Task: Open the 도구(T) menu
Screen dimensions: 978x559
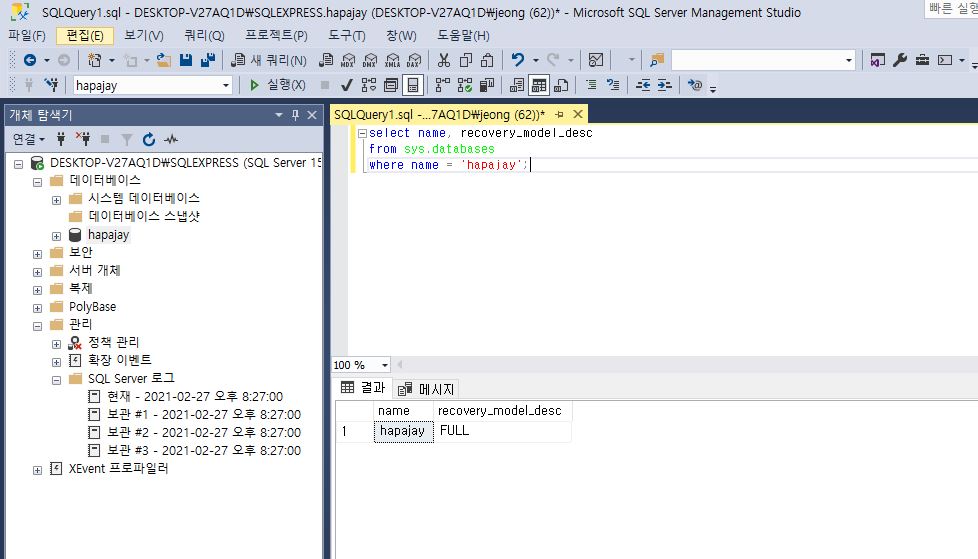Action: coord(347,36)
